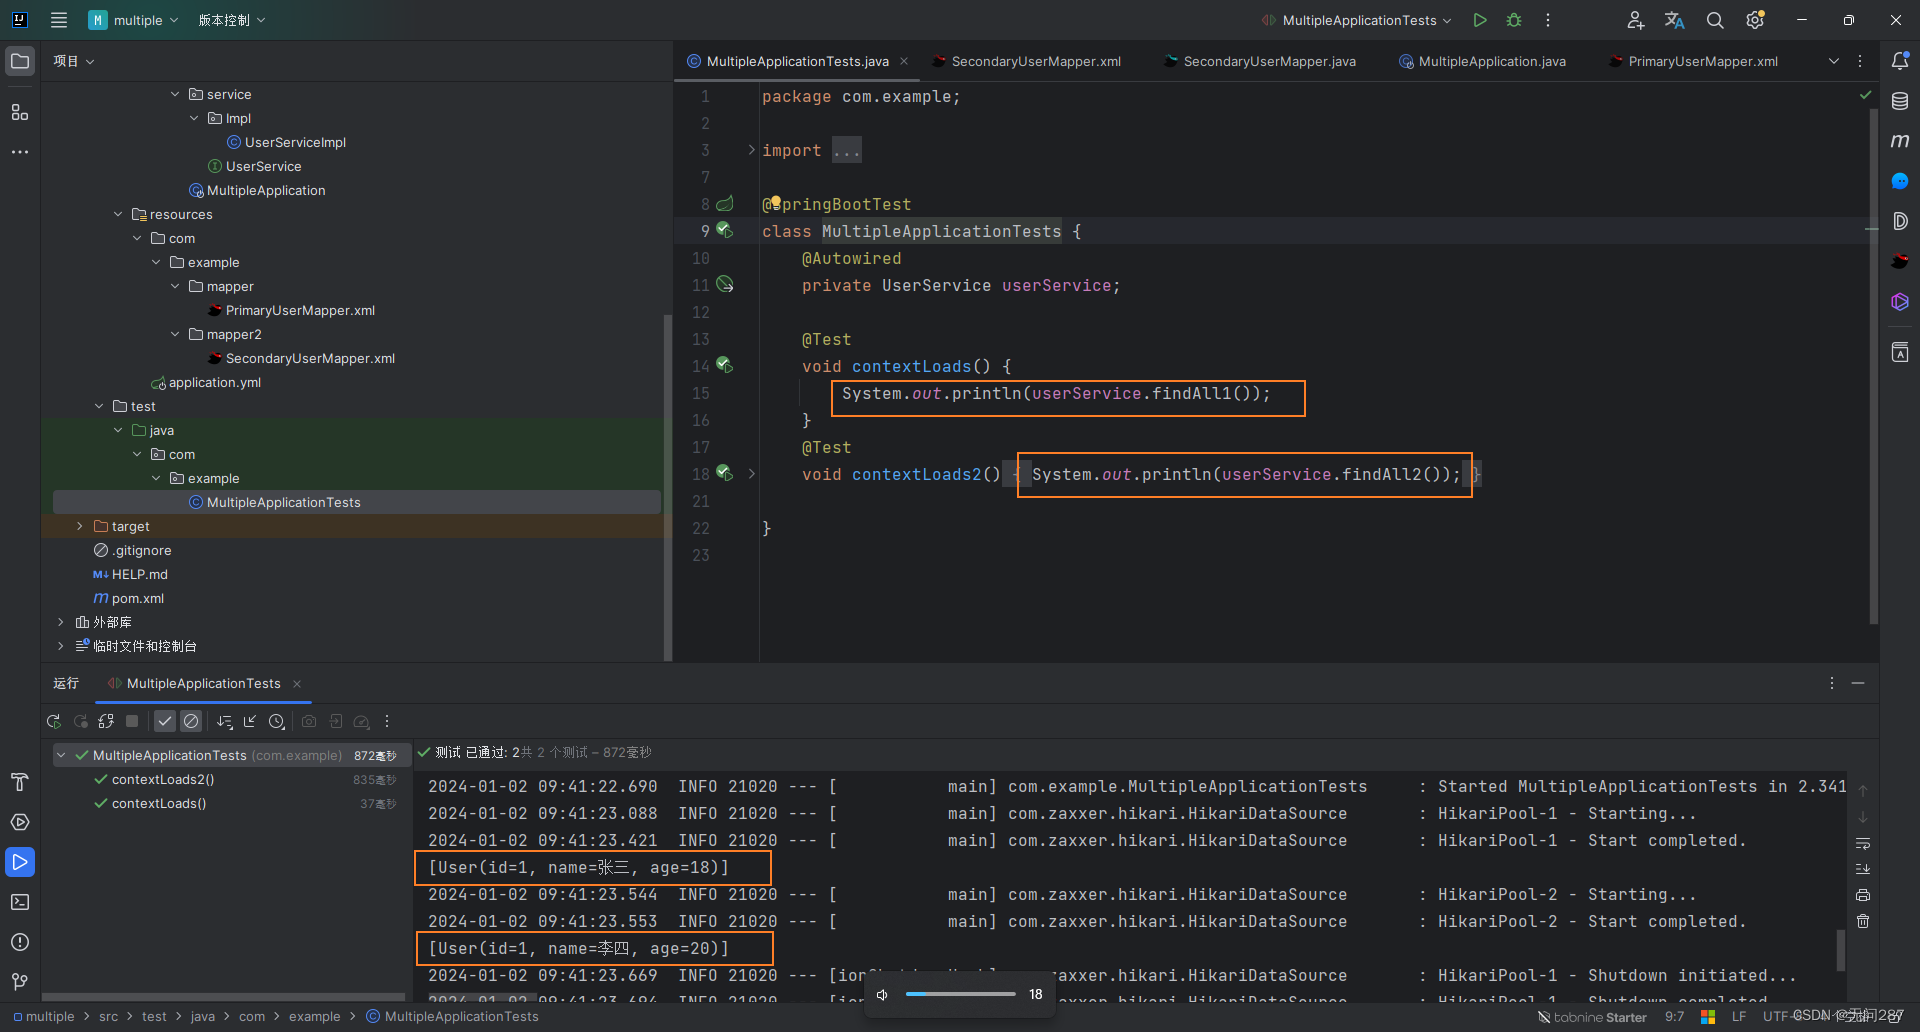The image size is (1920, 1032).
Task: Collapse the resources folder node
Action: tap(118, 214)
